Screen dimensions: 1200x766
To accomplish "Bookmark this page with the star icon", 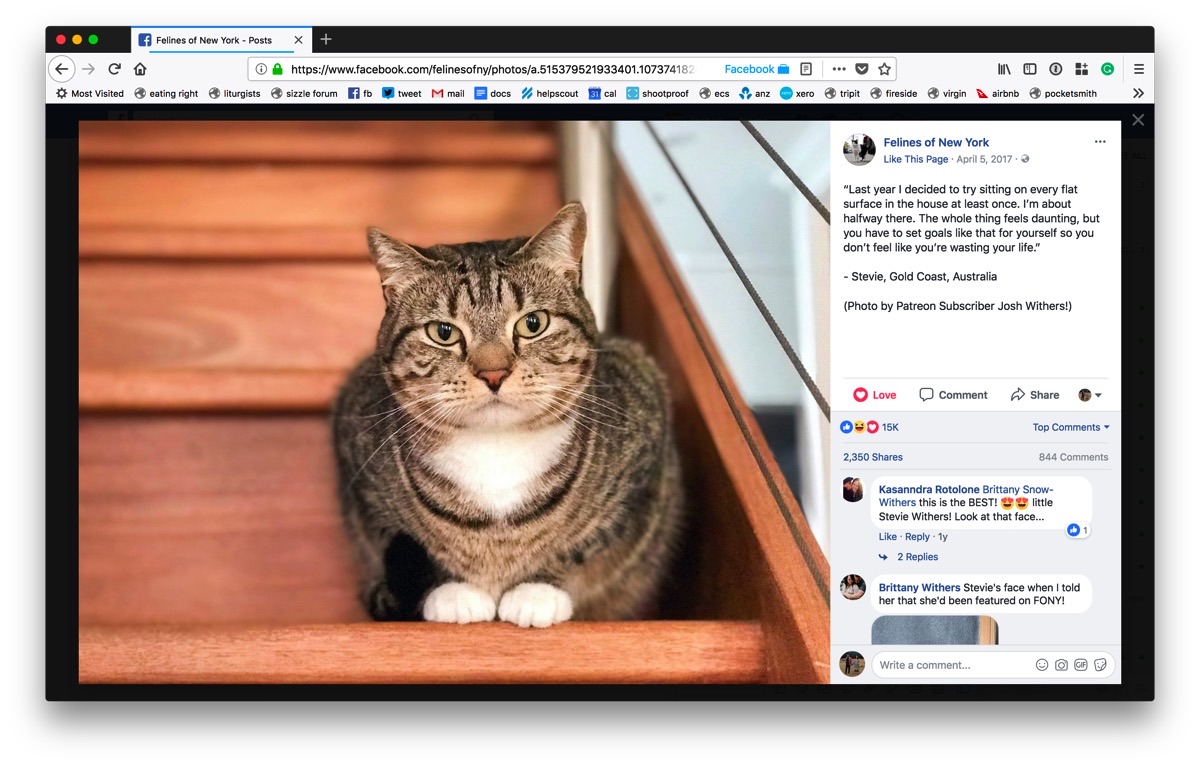I will pyautogui.click(x=884, y=69).
